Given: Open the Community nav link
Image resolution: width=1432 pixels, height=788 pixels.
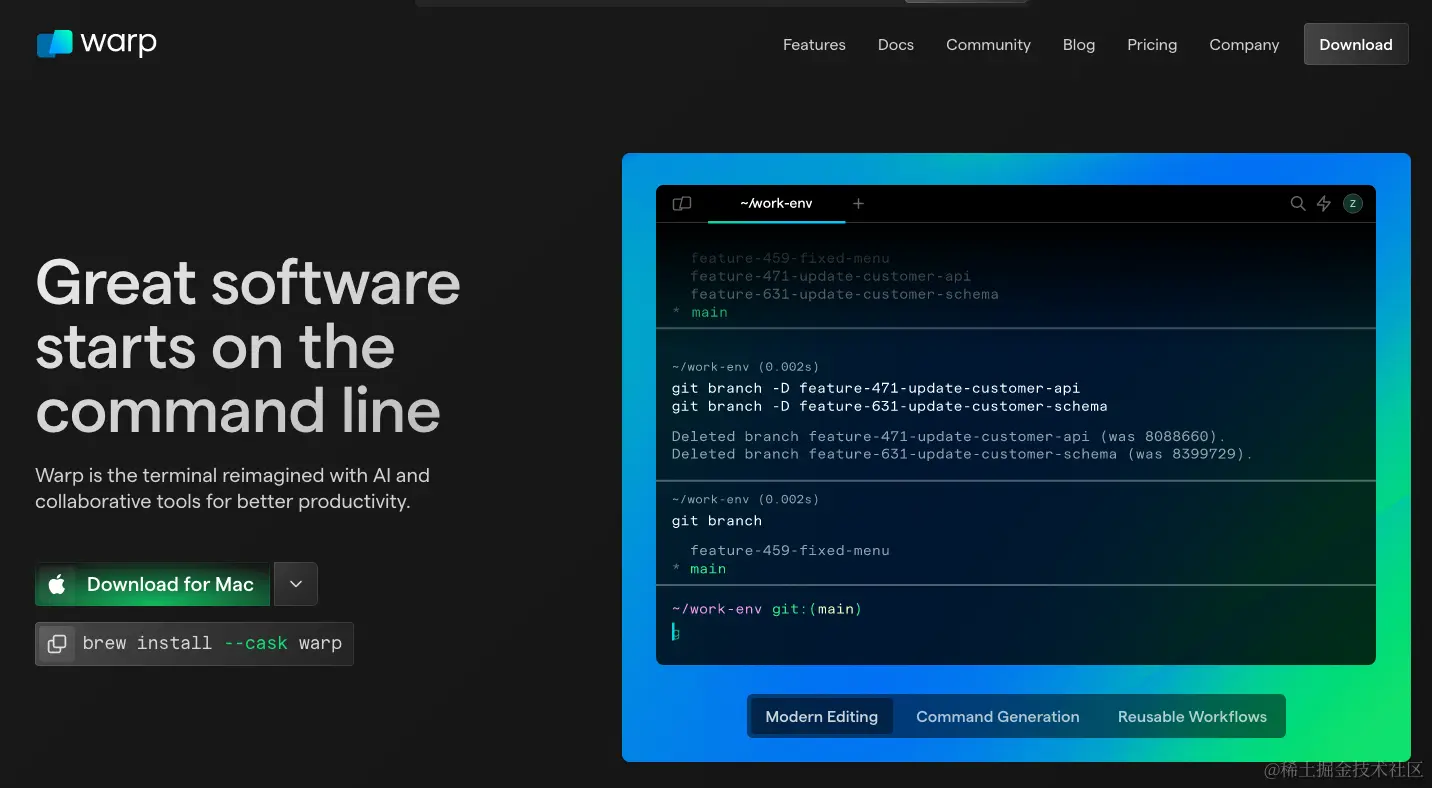Looking at the screenshot, I should point(988,44).
